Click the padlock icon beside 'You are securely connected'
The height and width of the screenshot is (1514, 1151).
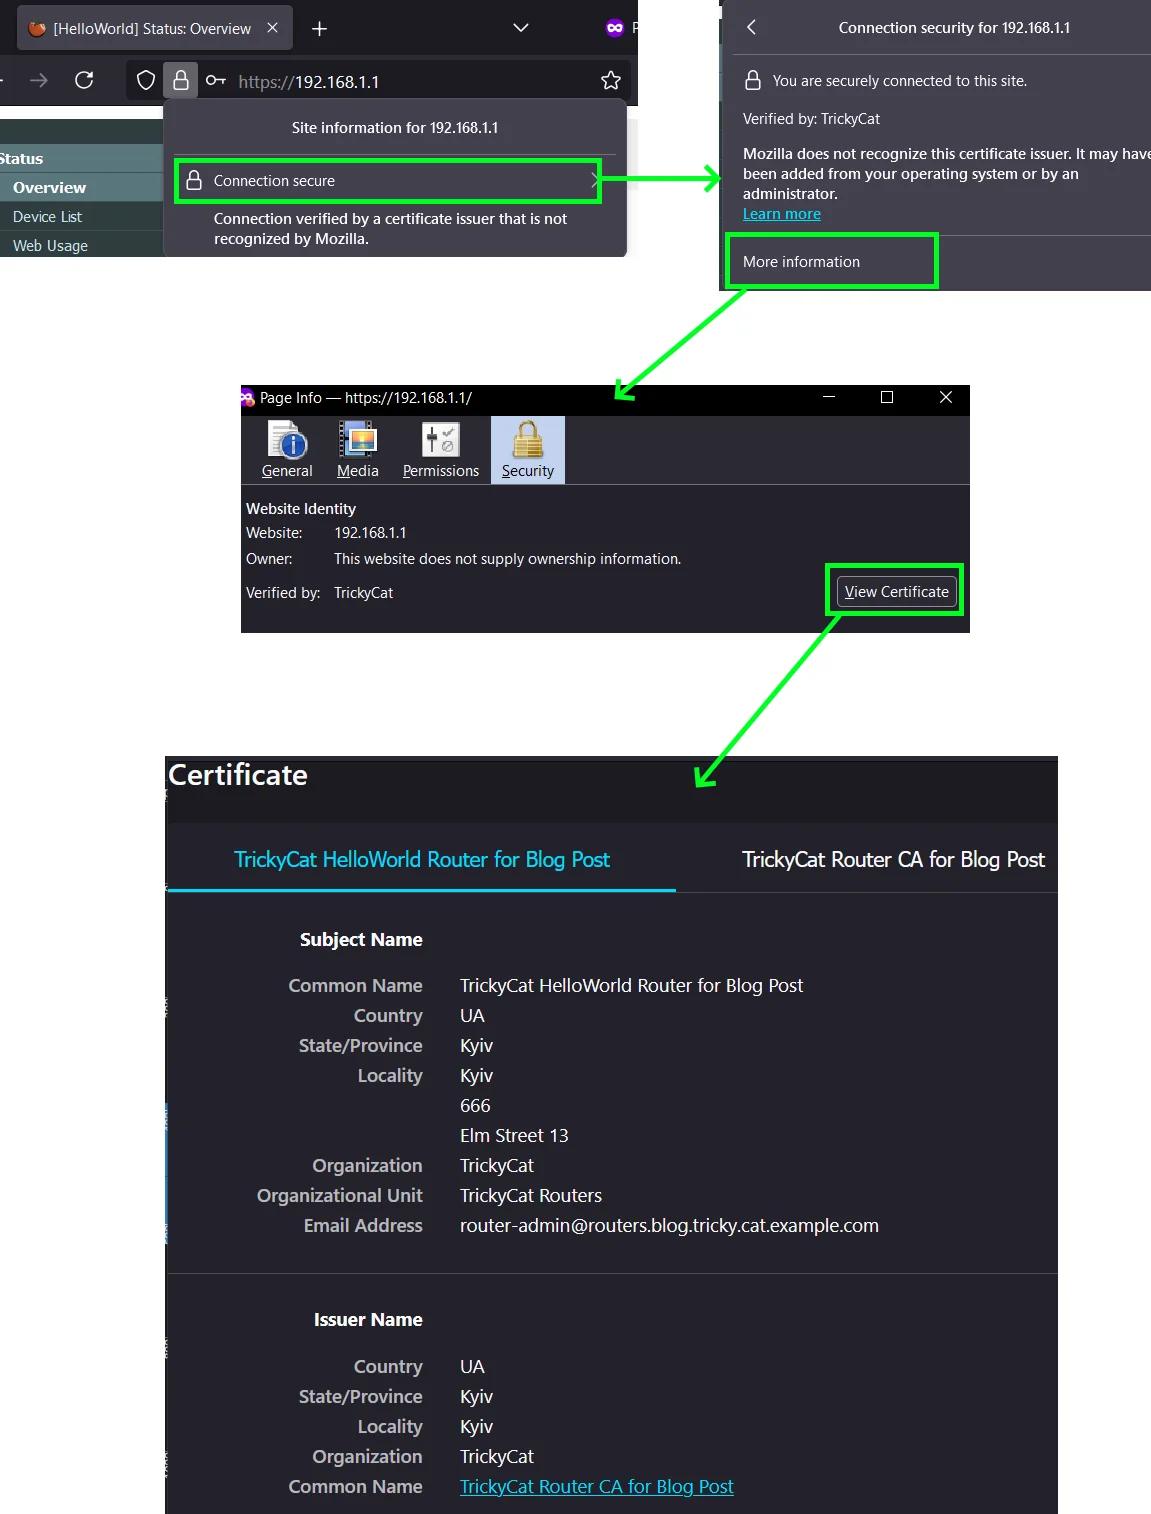pos(753,80)
